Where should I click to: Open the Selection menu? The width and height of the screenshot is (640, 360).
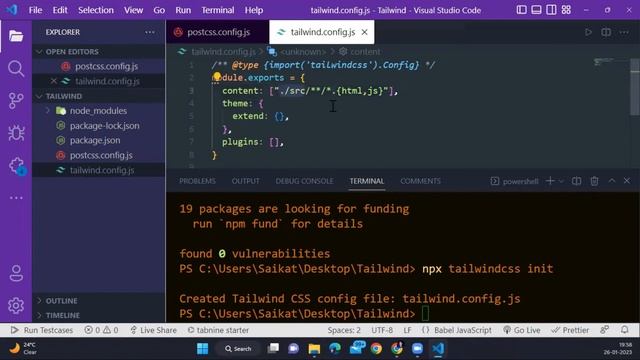coord(96,10)
